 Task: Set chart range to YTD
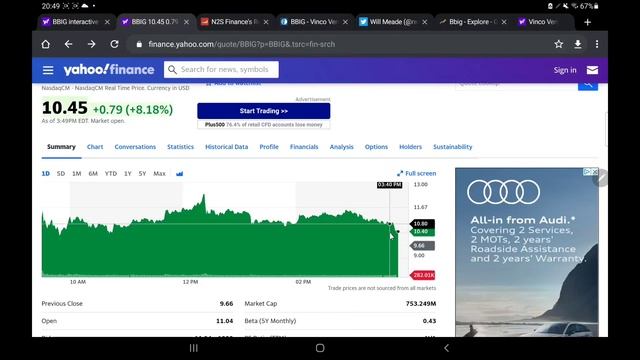(111, 173)
